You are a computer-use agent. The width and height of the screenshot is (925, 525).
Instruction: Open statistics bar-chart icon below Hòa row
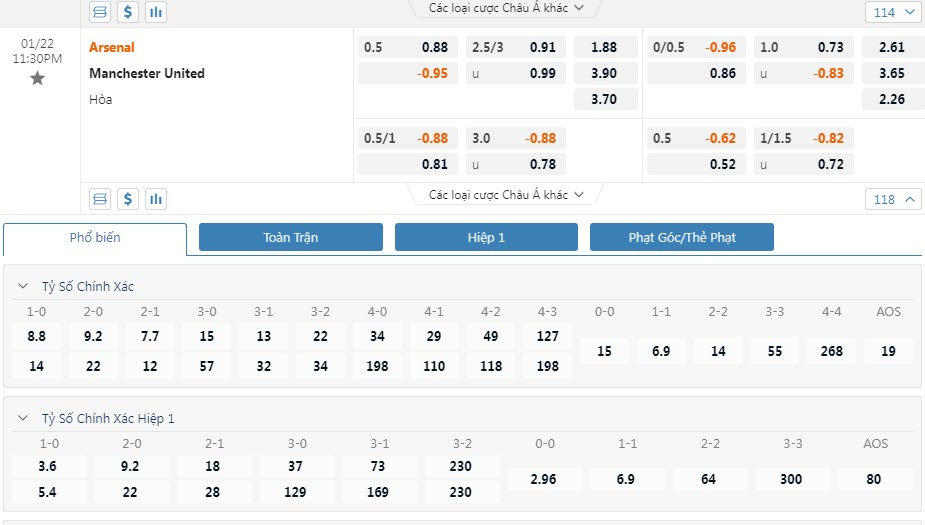[x=155, y=198]
